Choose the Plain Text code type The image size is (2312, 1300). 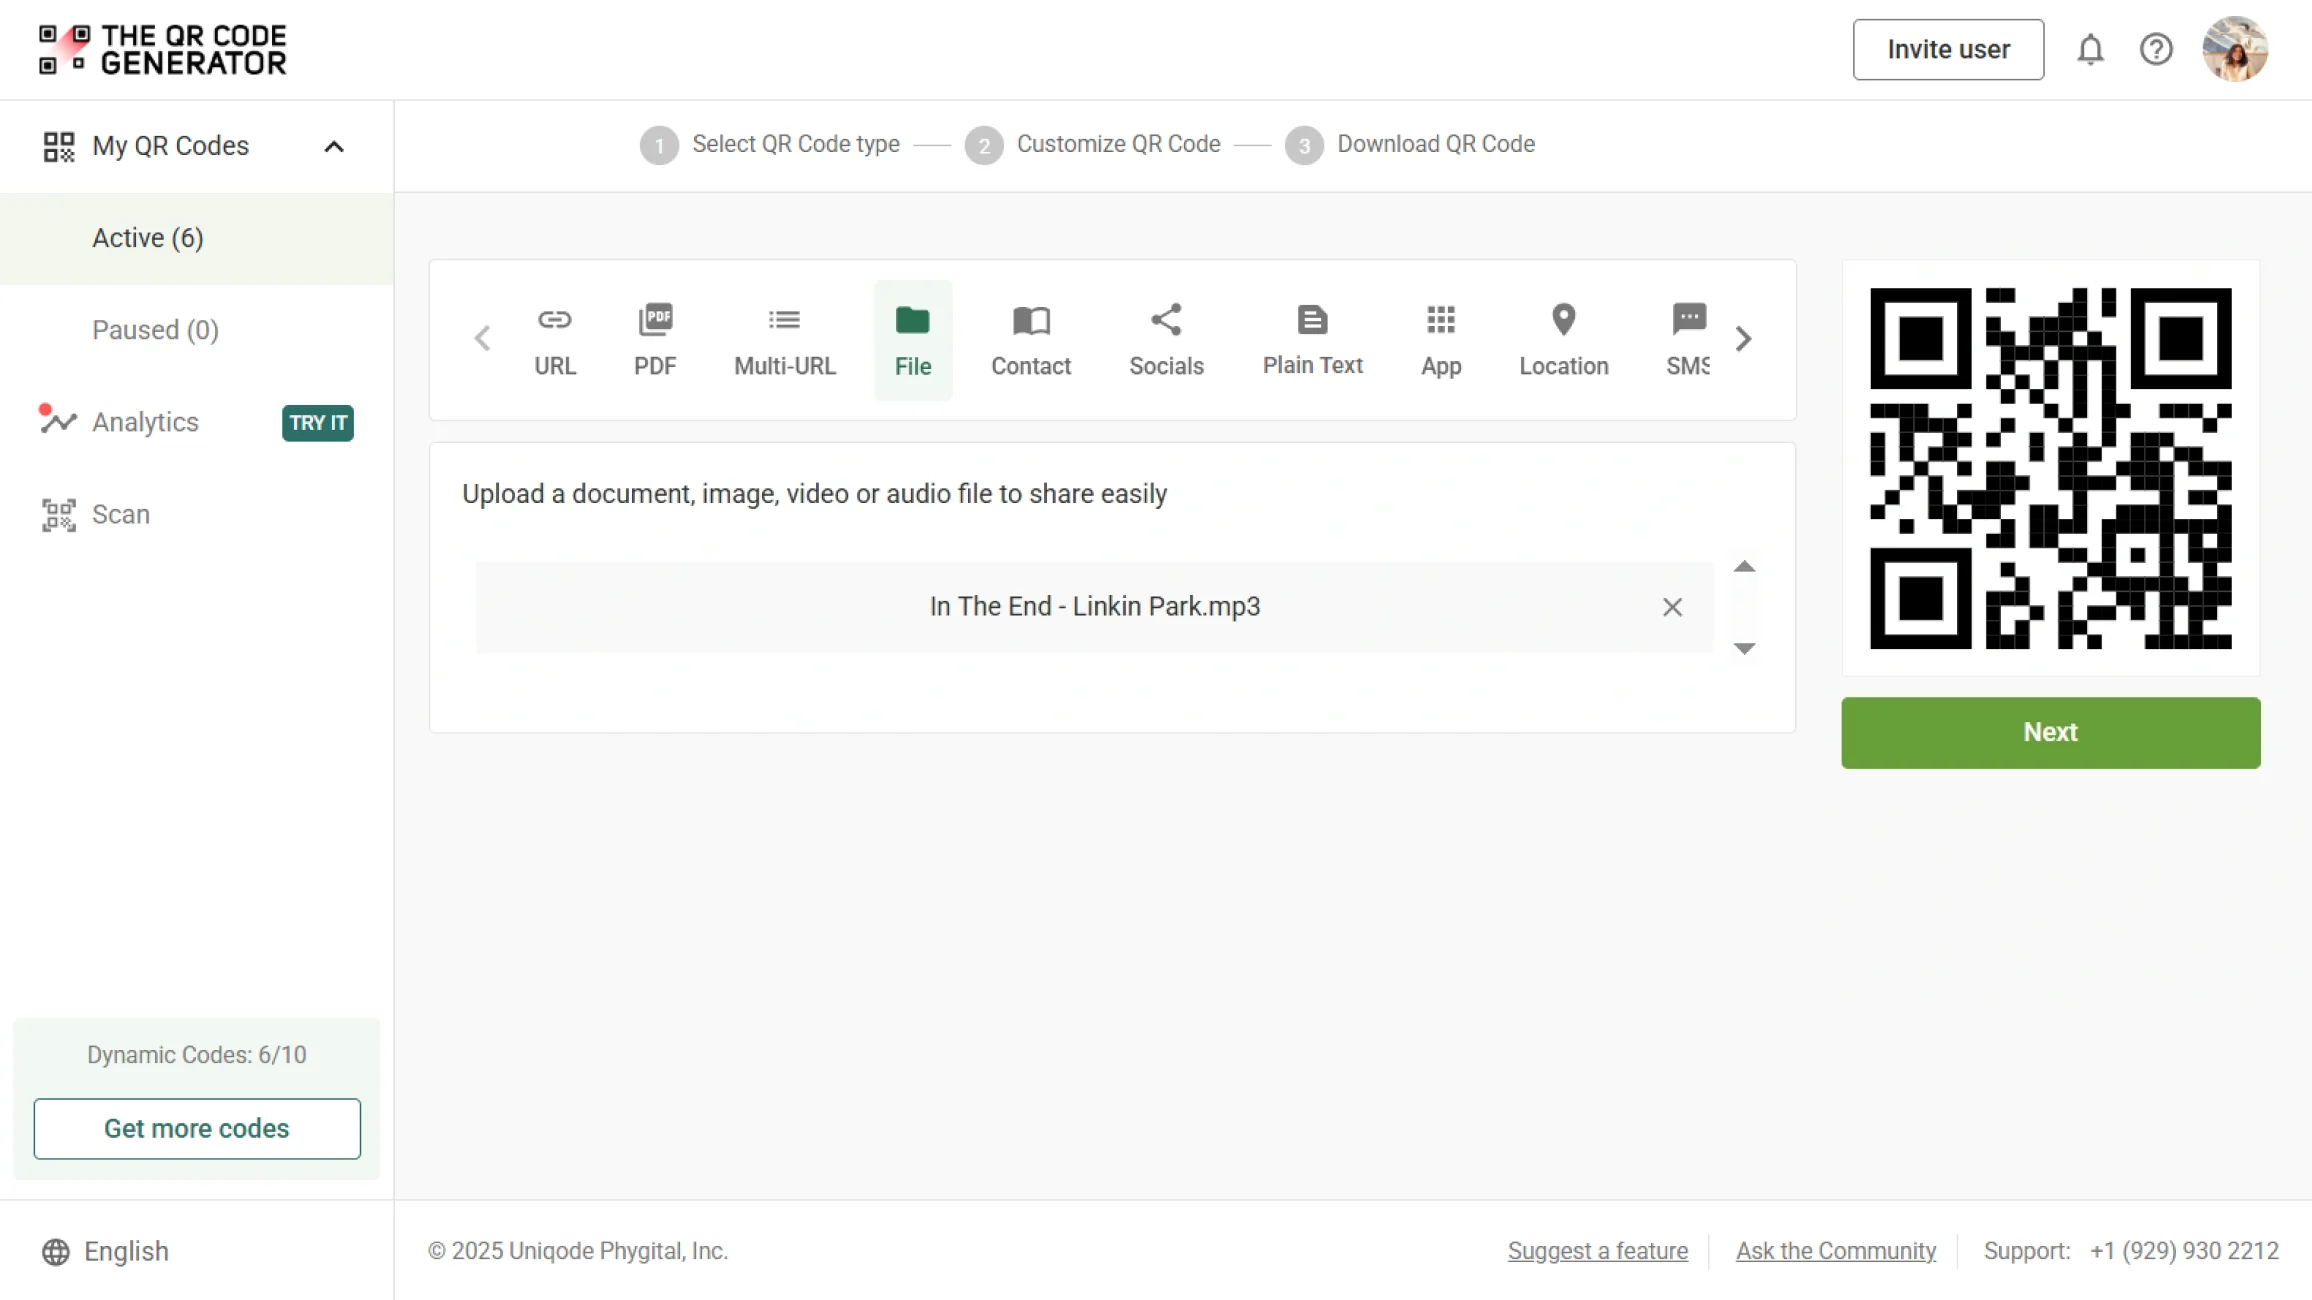1312,340
